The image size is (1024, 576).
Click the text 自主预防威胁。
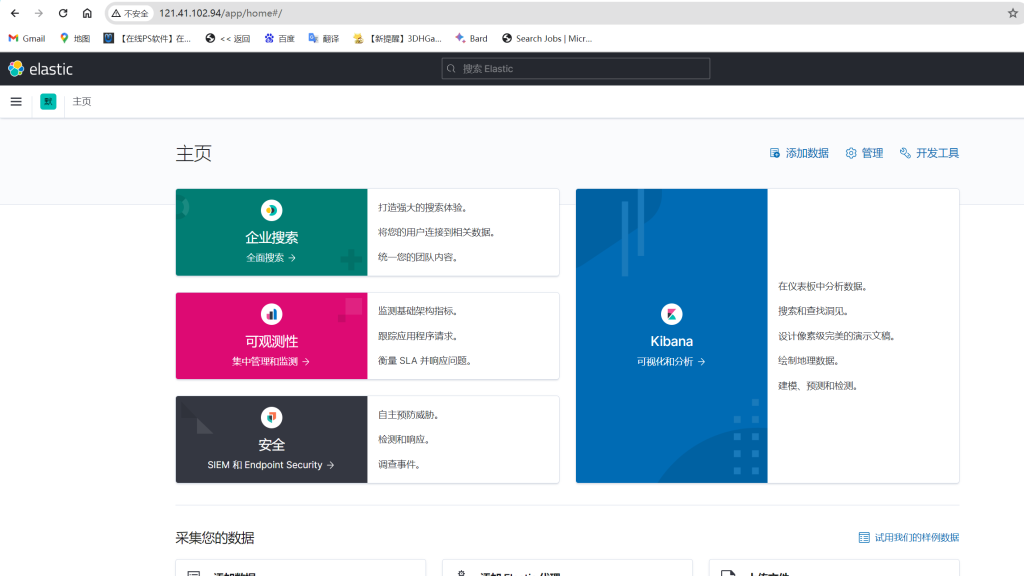coord(409,415)
